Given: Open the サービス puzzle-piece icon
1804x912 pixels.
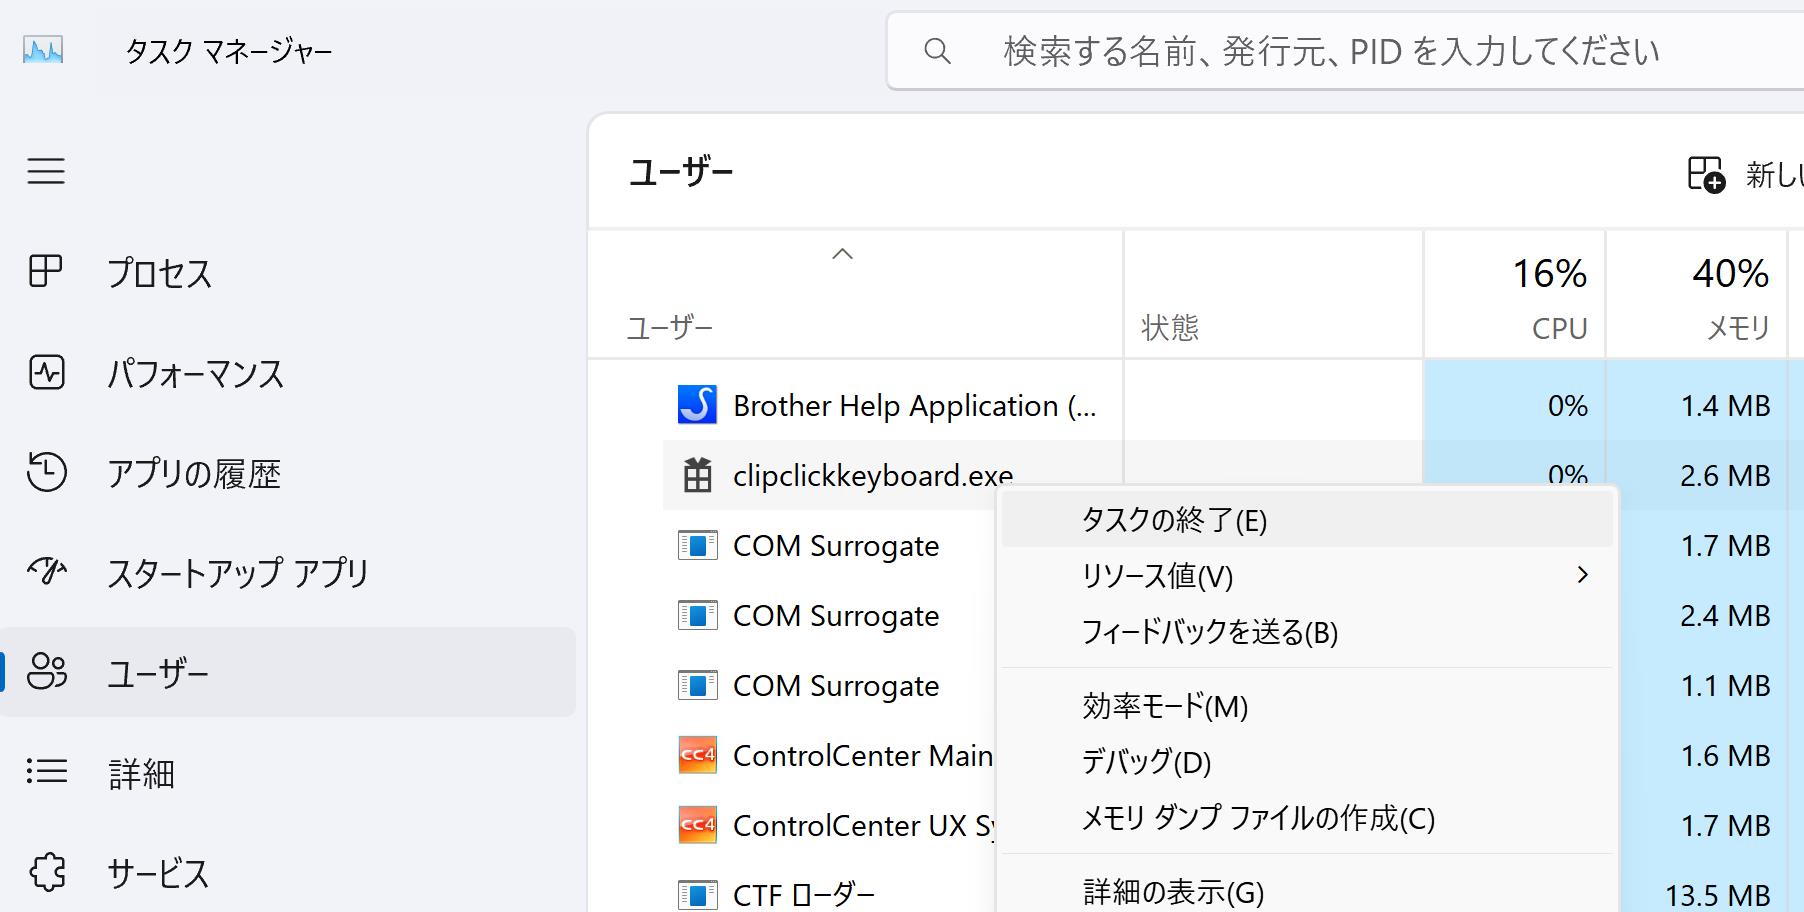Looking at the screenshot, I should (46, 872).
